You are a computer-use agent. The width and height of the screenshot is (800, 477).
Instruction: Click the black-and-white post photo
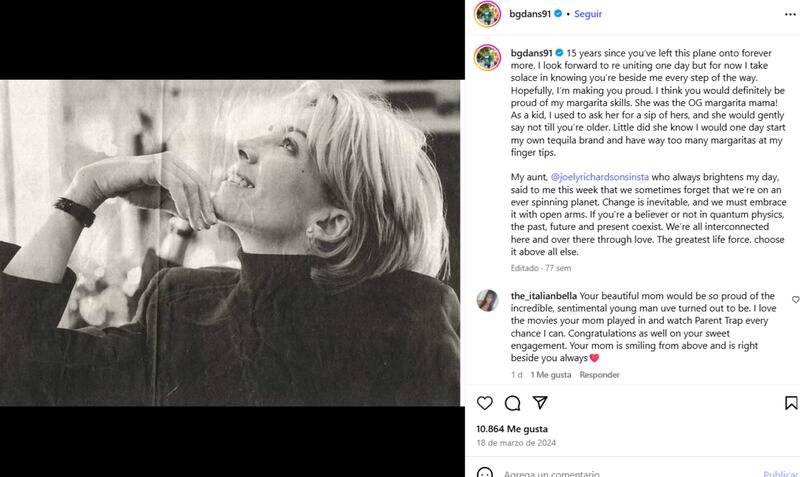pyautogui.click(x=230, y=243)
